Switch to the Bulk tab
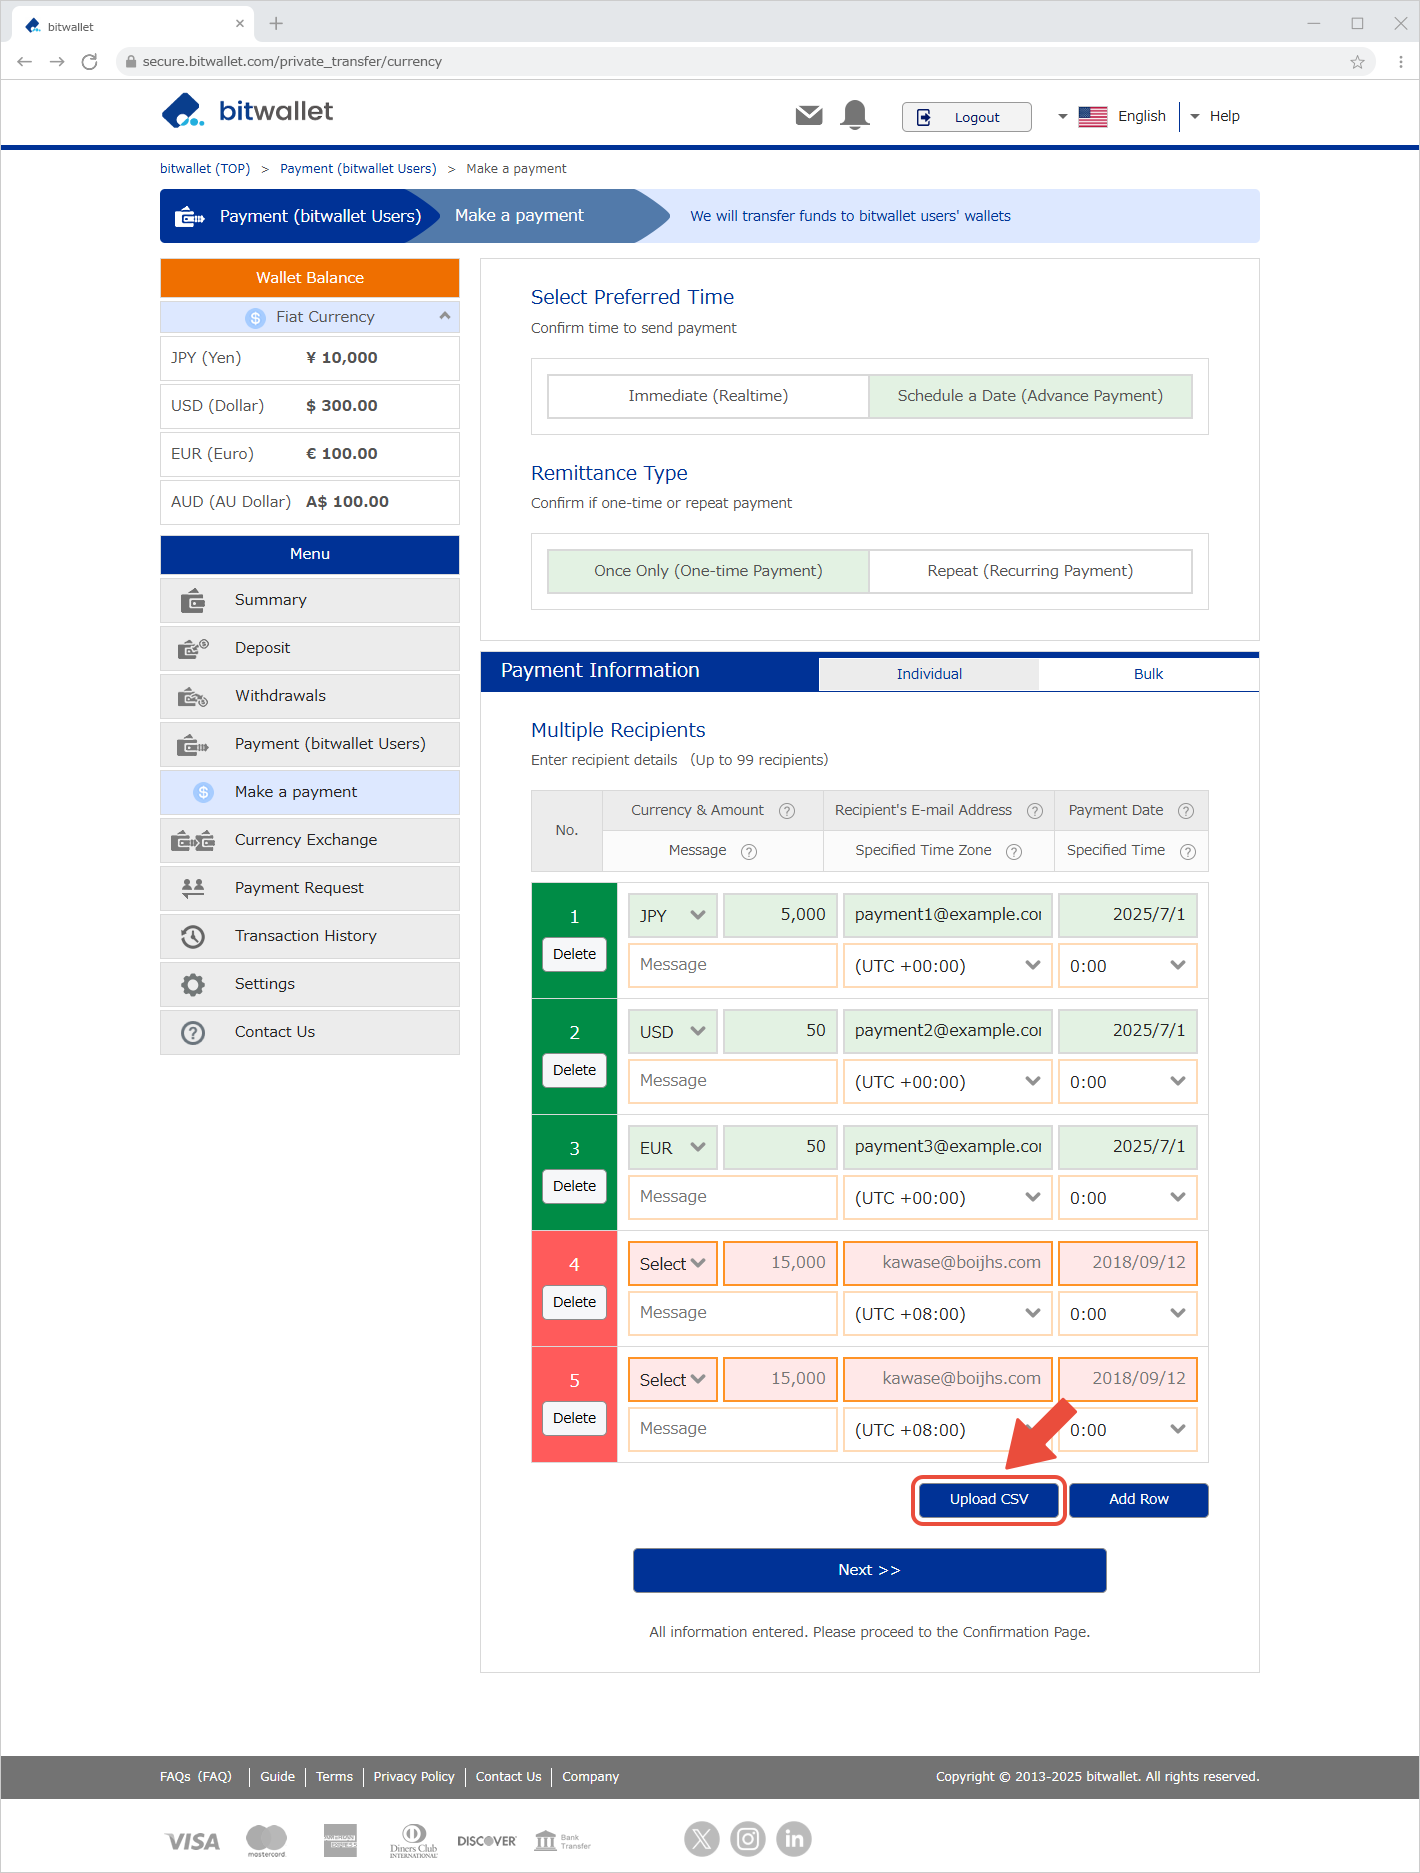Viewport: 1420px width, 1873px height. tap(1148, 674)
